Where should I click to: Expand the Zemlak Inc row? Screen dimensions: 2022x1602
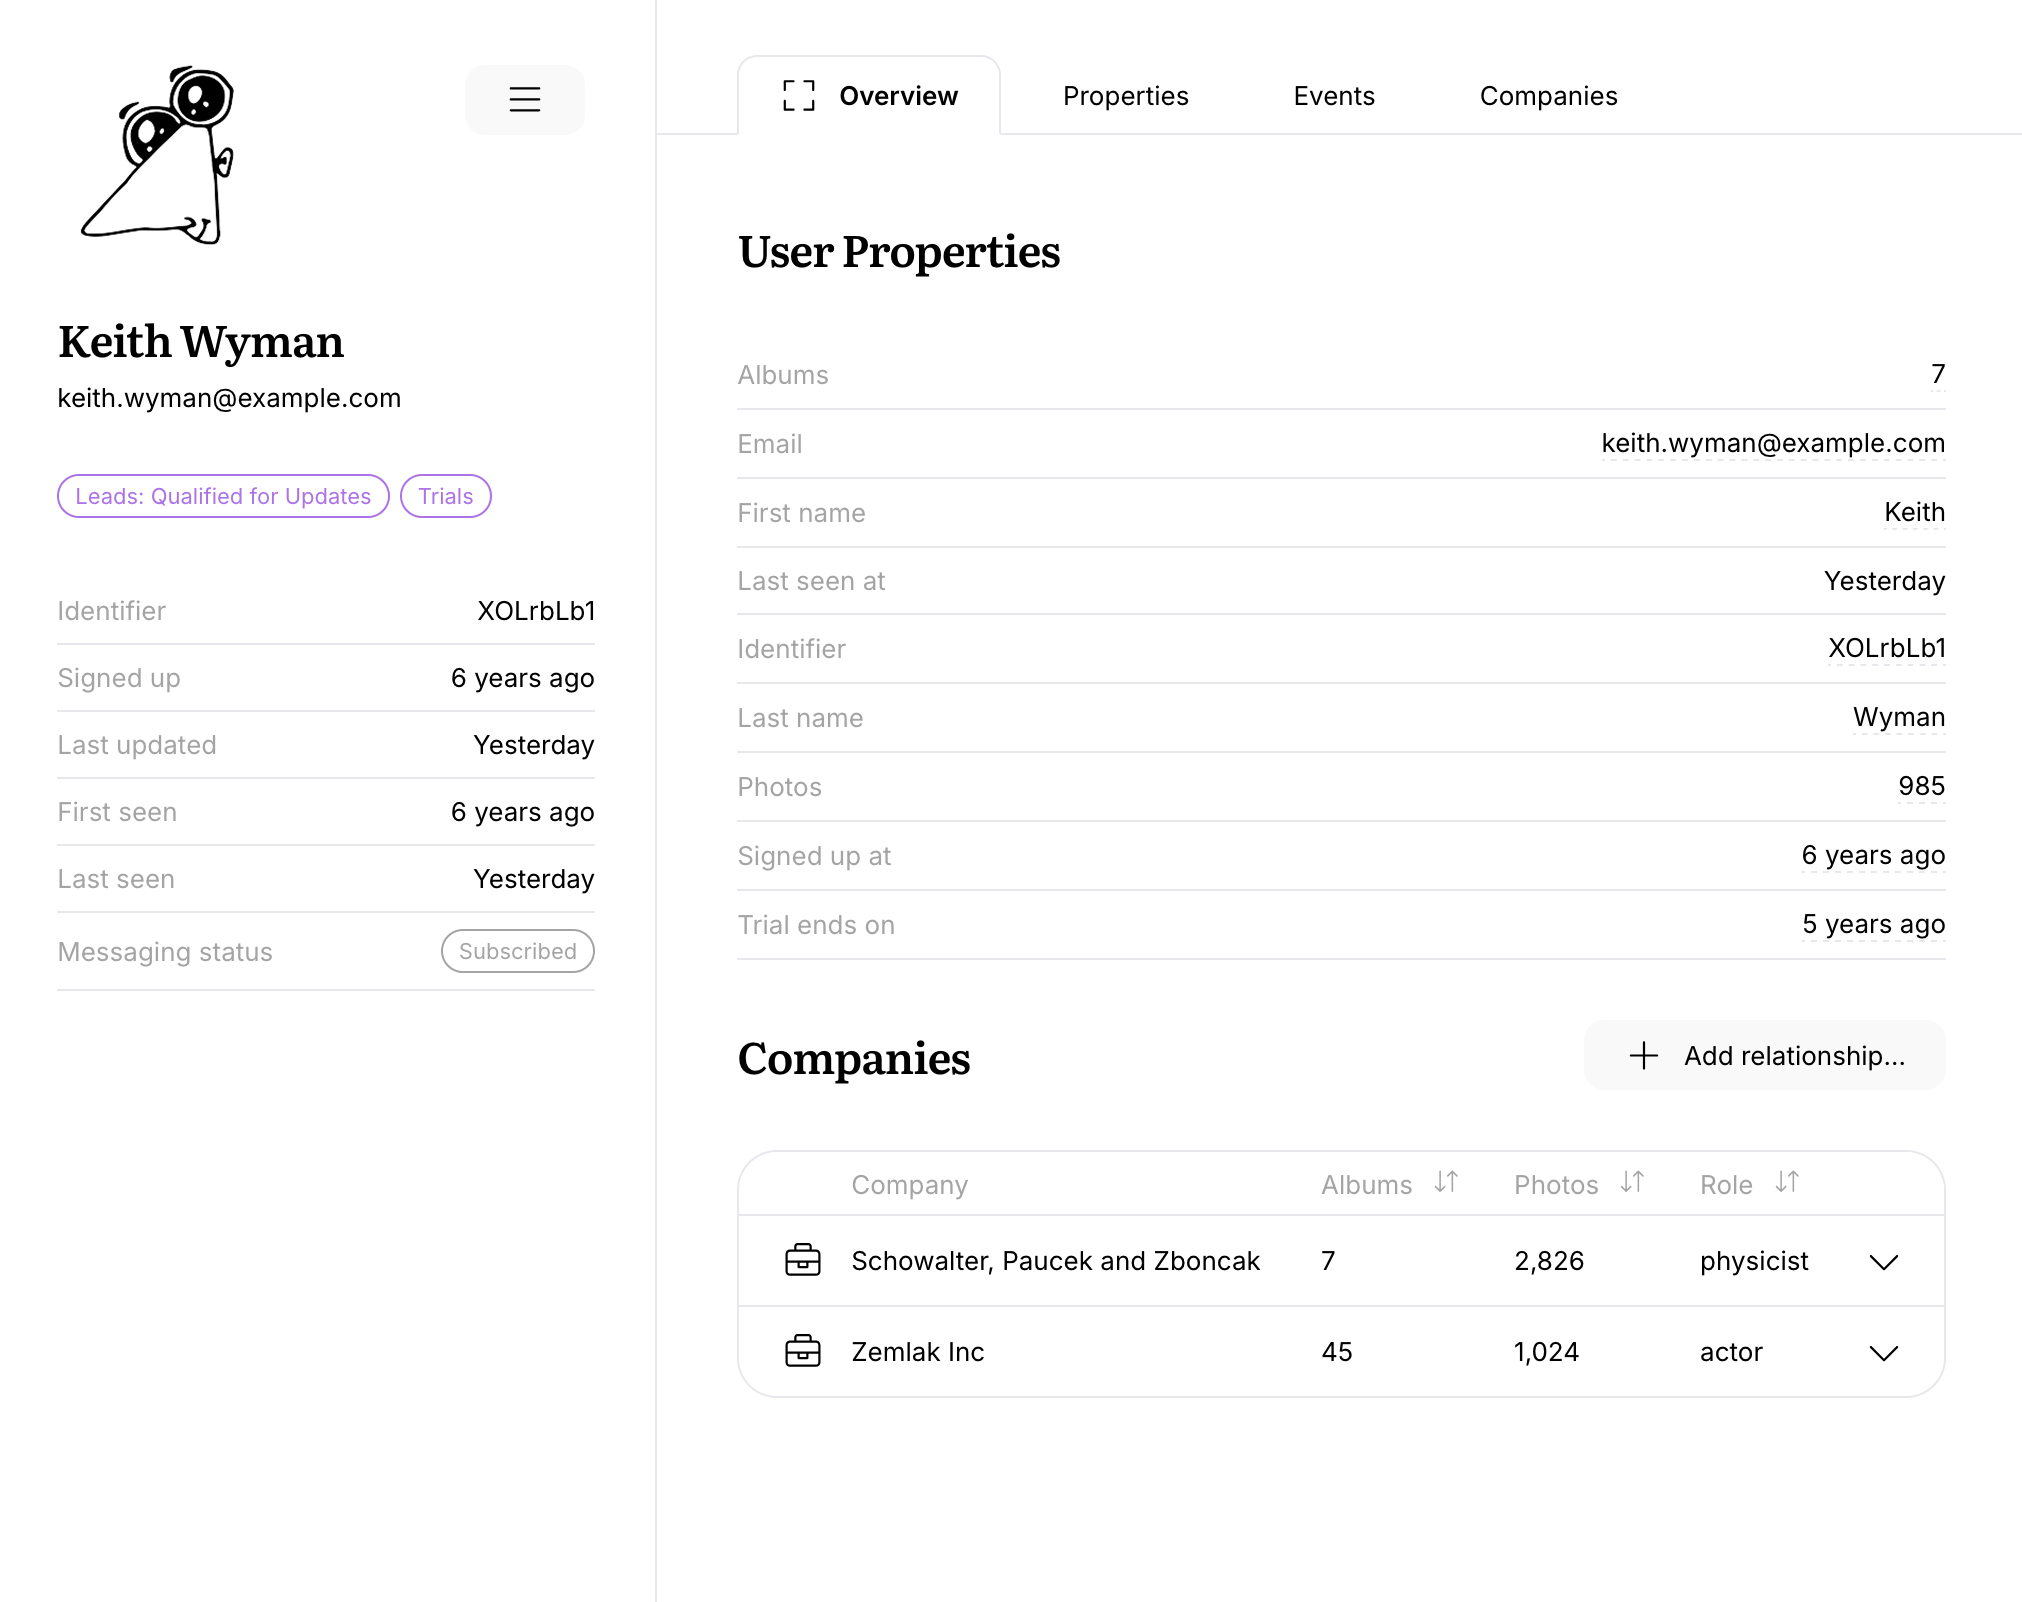pos(1884,1353)
